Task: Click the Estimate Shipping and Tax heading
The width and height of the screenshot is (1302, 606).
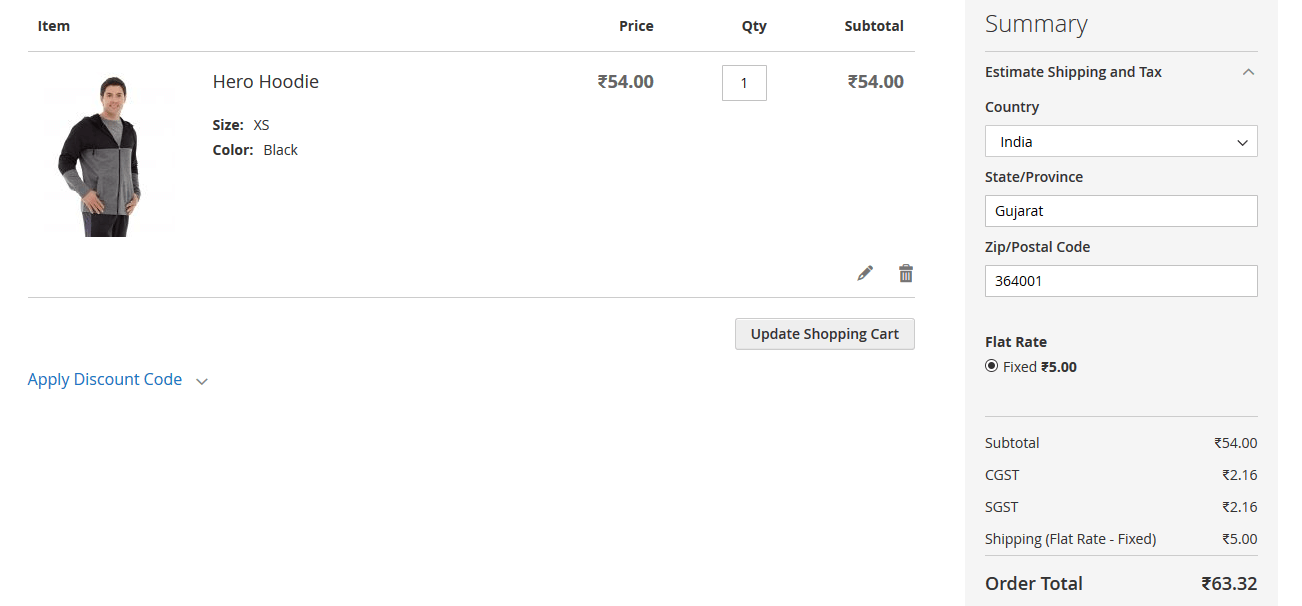Action: click(1073, 72)
